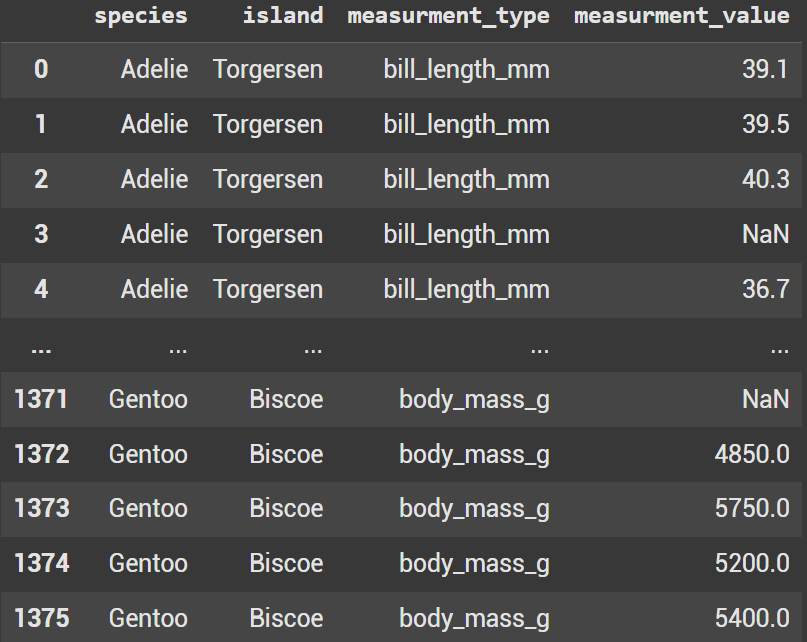Click row index 0

[41, 70]
